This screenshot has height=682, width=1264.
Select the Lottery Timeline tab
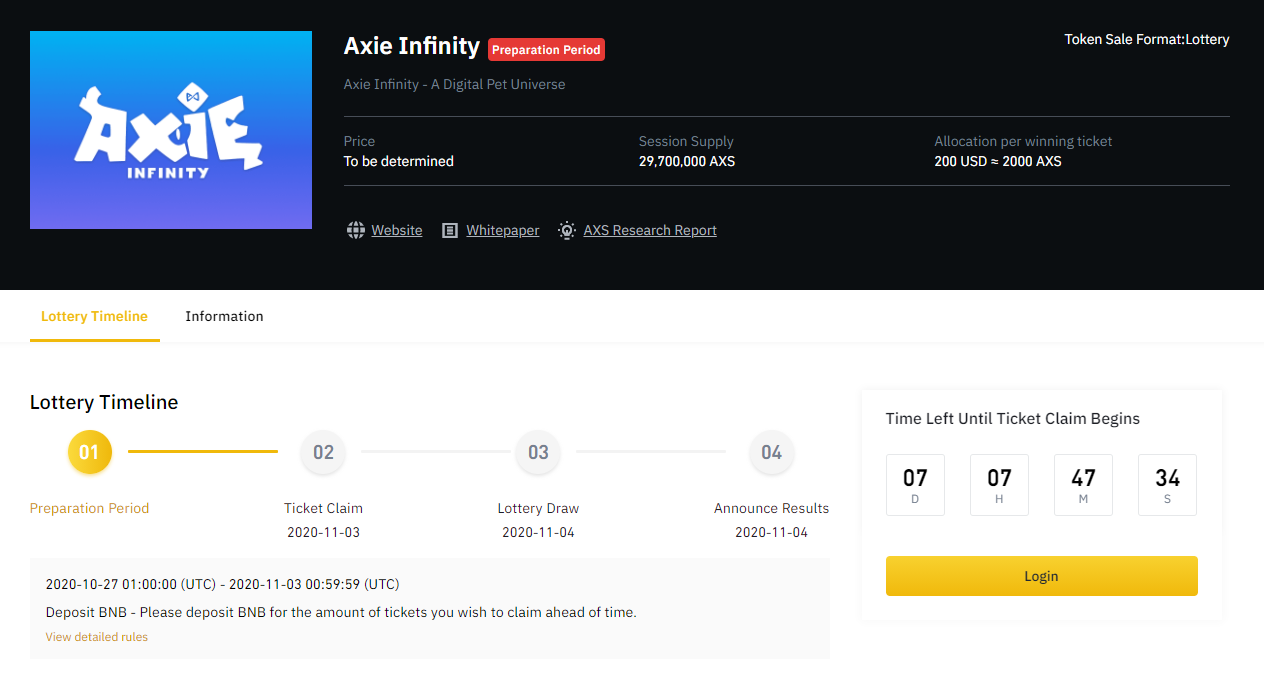(94, 316)
